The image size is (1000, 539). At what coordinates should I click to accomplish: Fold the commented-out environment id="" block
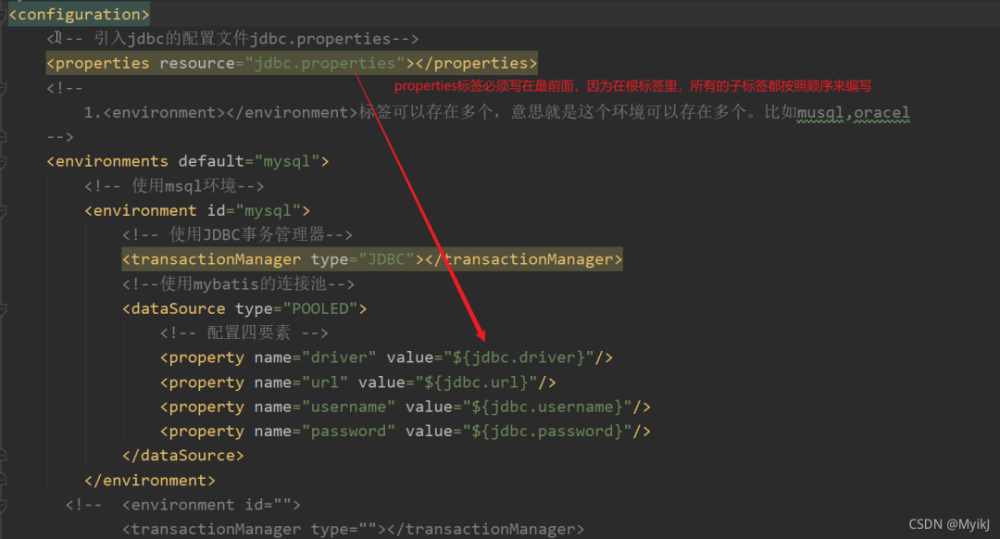coord(3,505)
